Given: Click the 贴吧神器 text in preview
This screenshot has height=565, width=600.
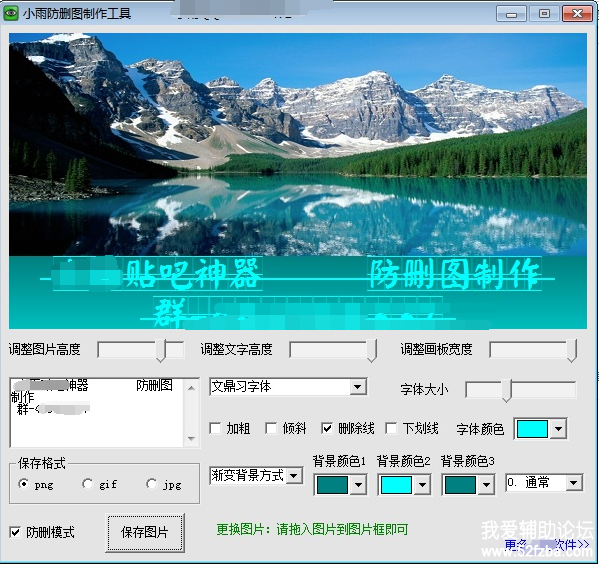Looking at the screenshot, I should (x=192, y=274).
